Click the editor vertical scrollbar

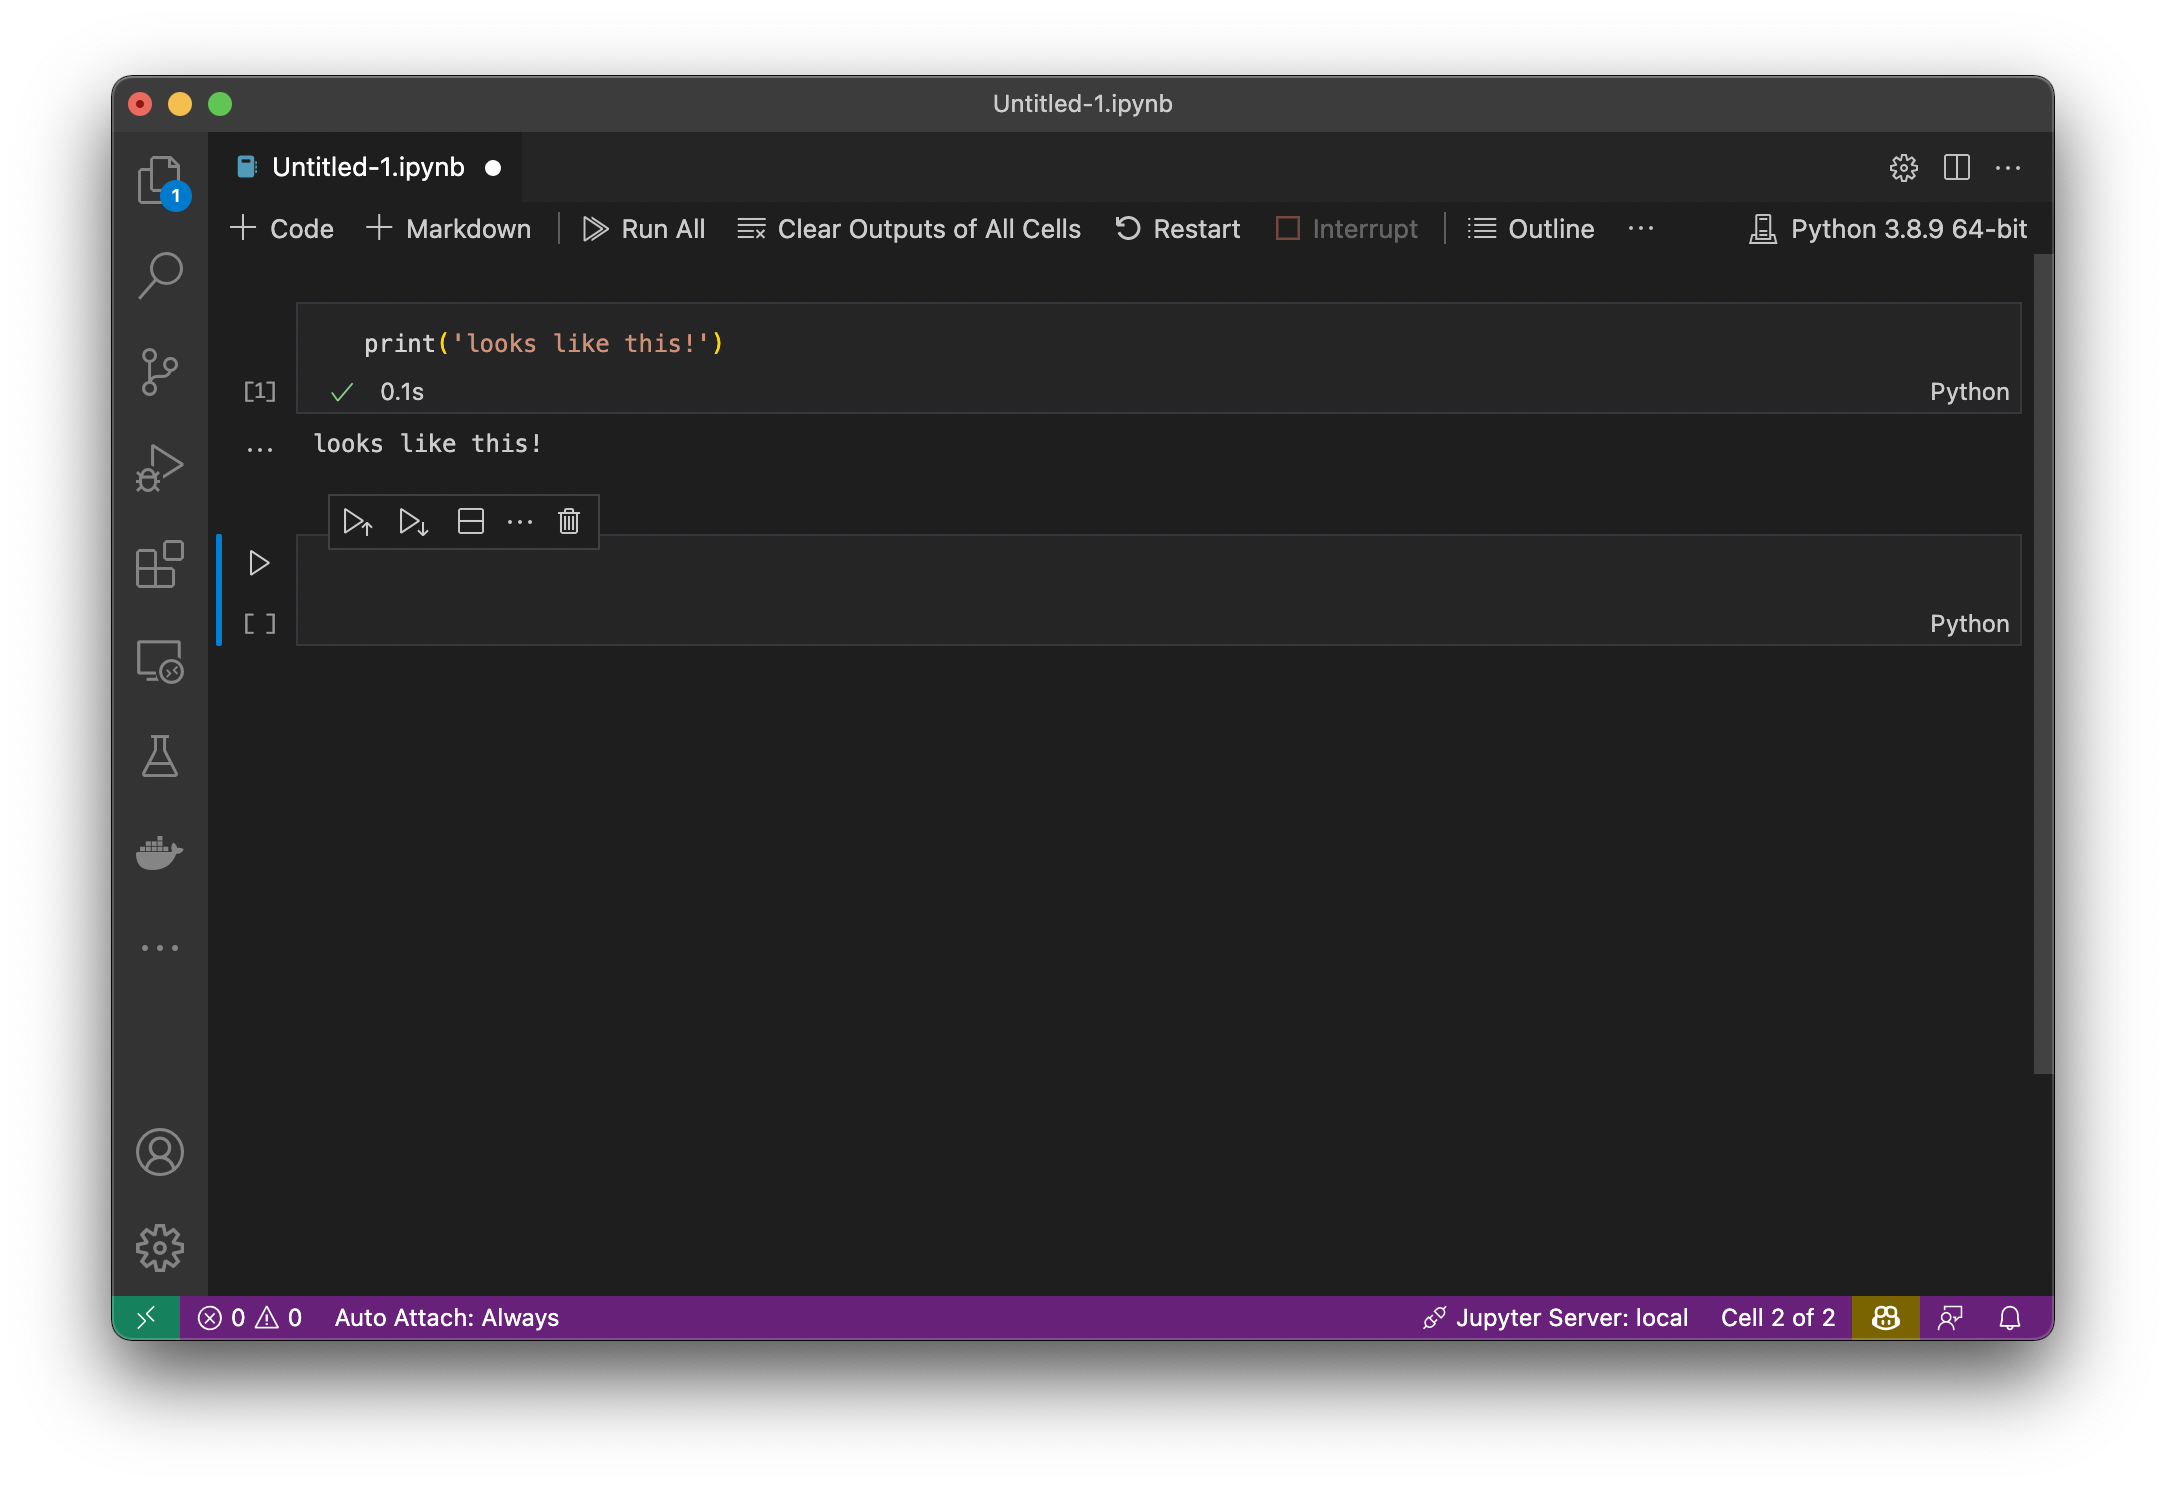coord(2043,664)
